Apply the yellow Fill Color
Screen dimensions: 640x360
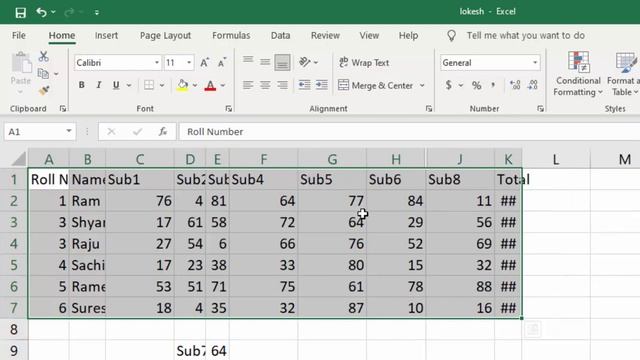click(182, 85)
